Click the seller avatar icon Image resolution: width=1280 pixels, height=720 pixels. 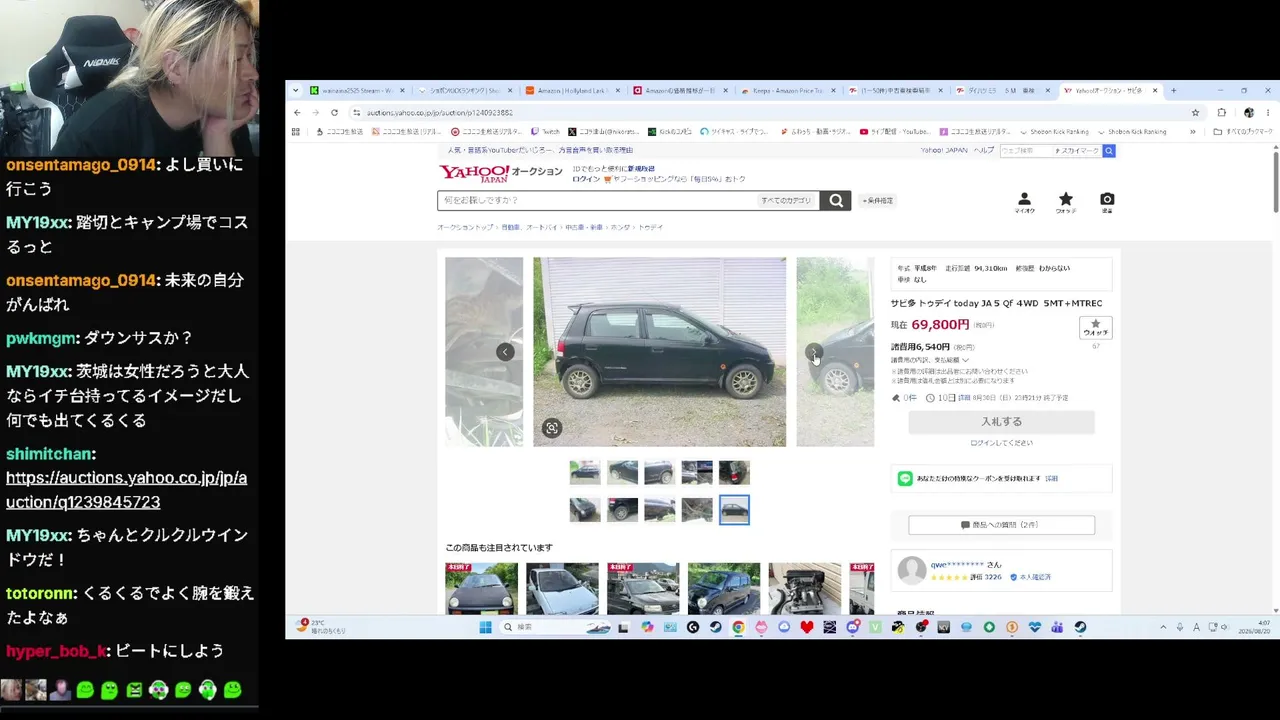(x=912, y=570)
